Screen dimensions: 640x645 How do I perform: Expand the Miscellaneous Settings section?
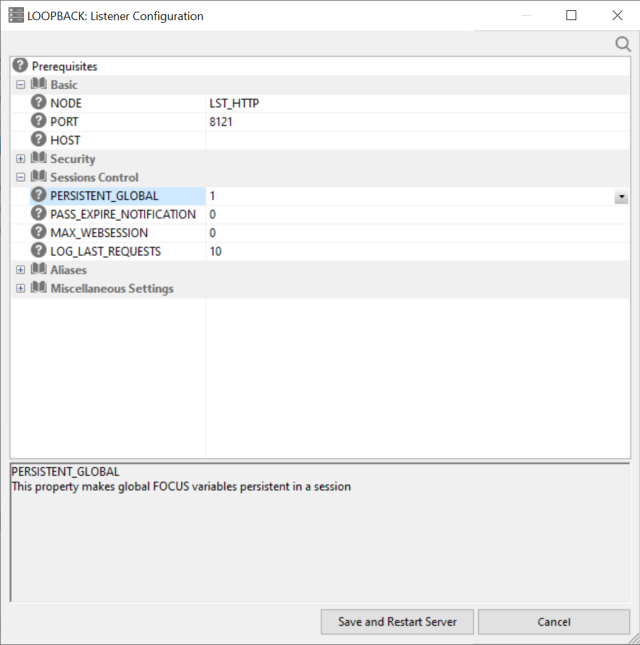pos(21,289)
